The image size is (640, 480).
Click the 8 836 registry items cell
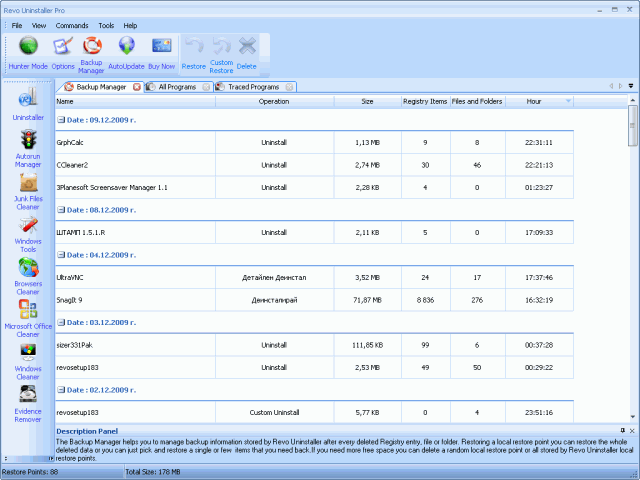[425, 300]
